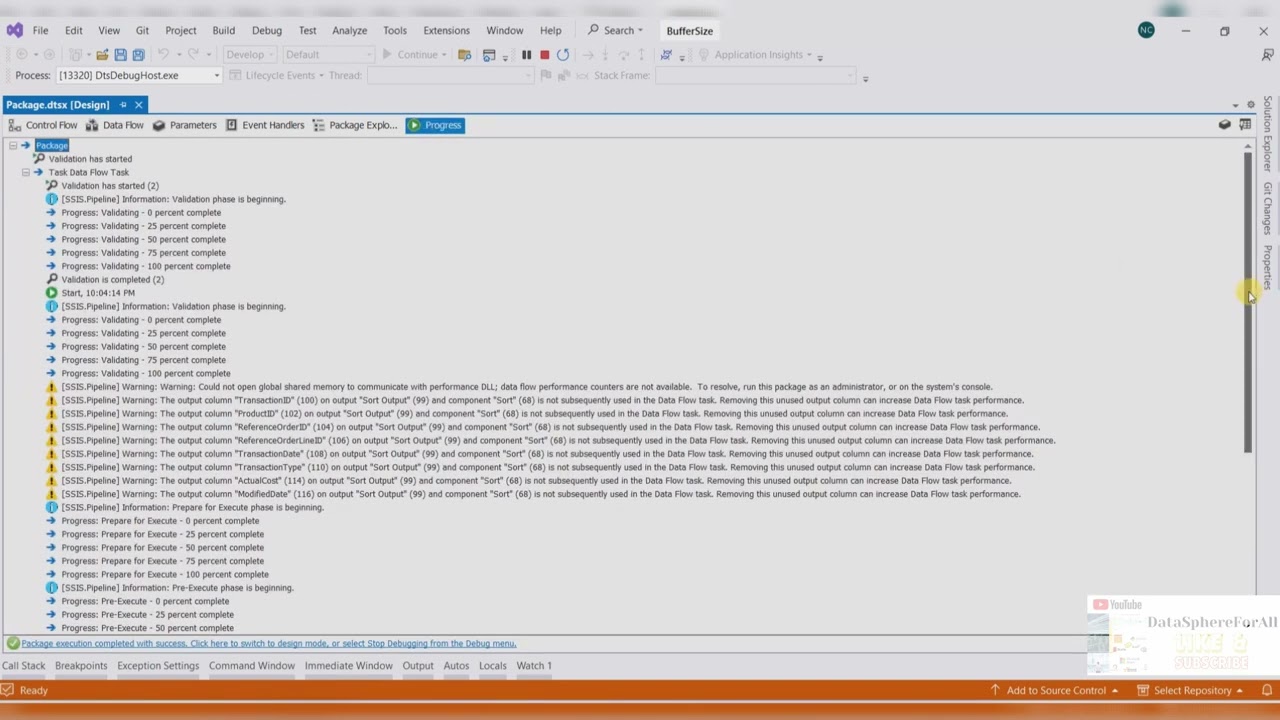Image resolution: width=1280 pixels, height=720 pixels.
Task: Click the Save icon in toolbar
Action: pos(120,55)
